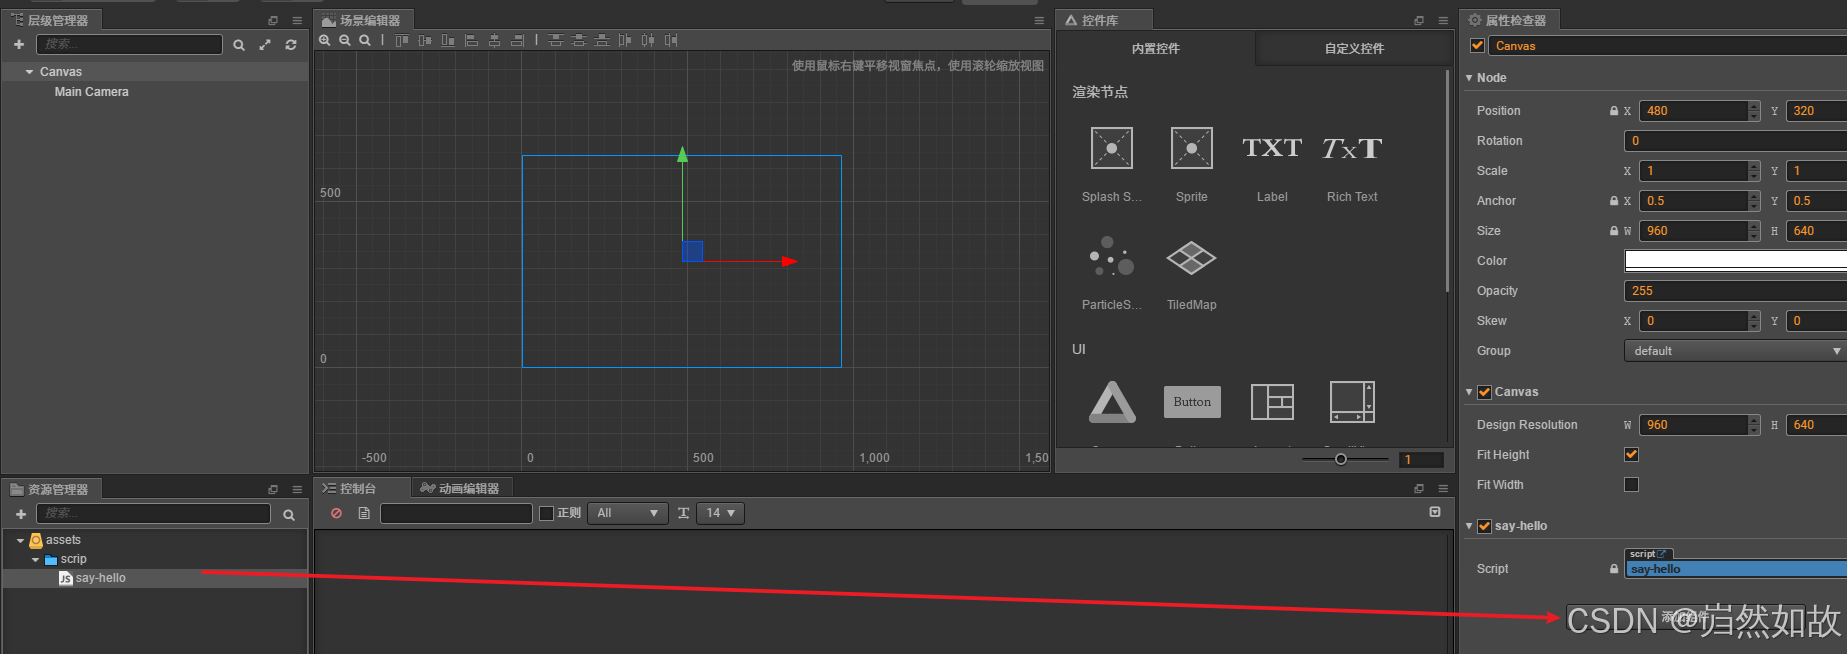This screenshot has height=654, width=1847.
Task: Click the Size lock icon in inspector
Action: pos(1613,231)
